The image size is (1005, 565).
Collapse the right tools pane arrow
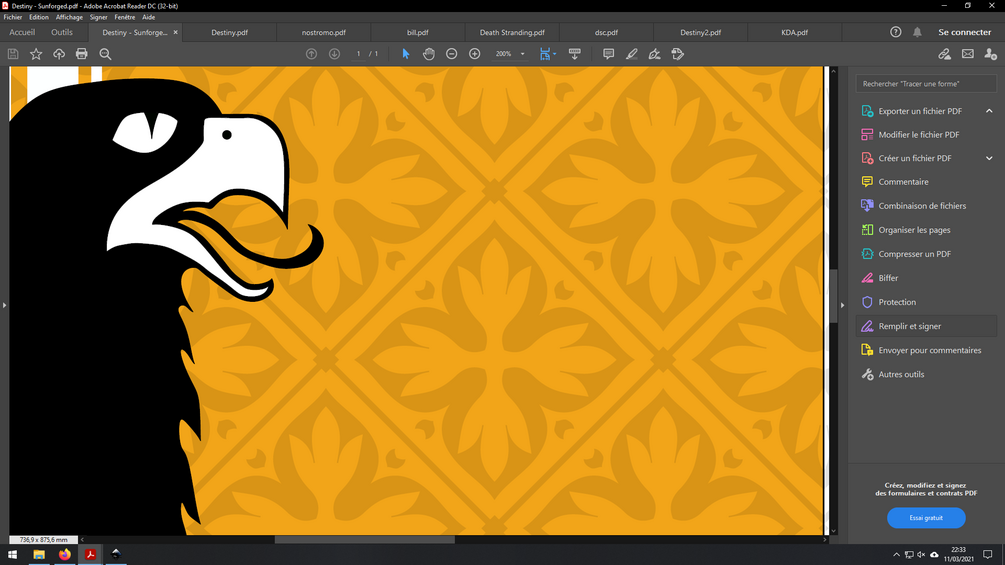pos(842,305)
